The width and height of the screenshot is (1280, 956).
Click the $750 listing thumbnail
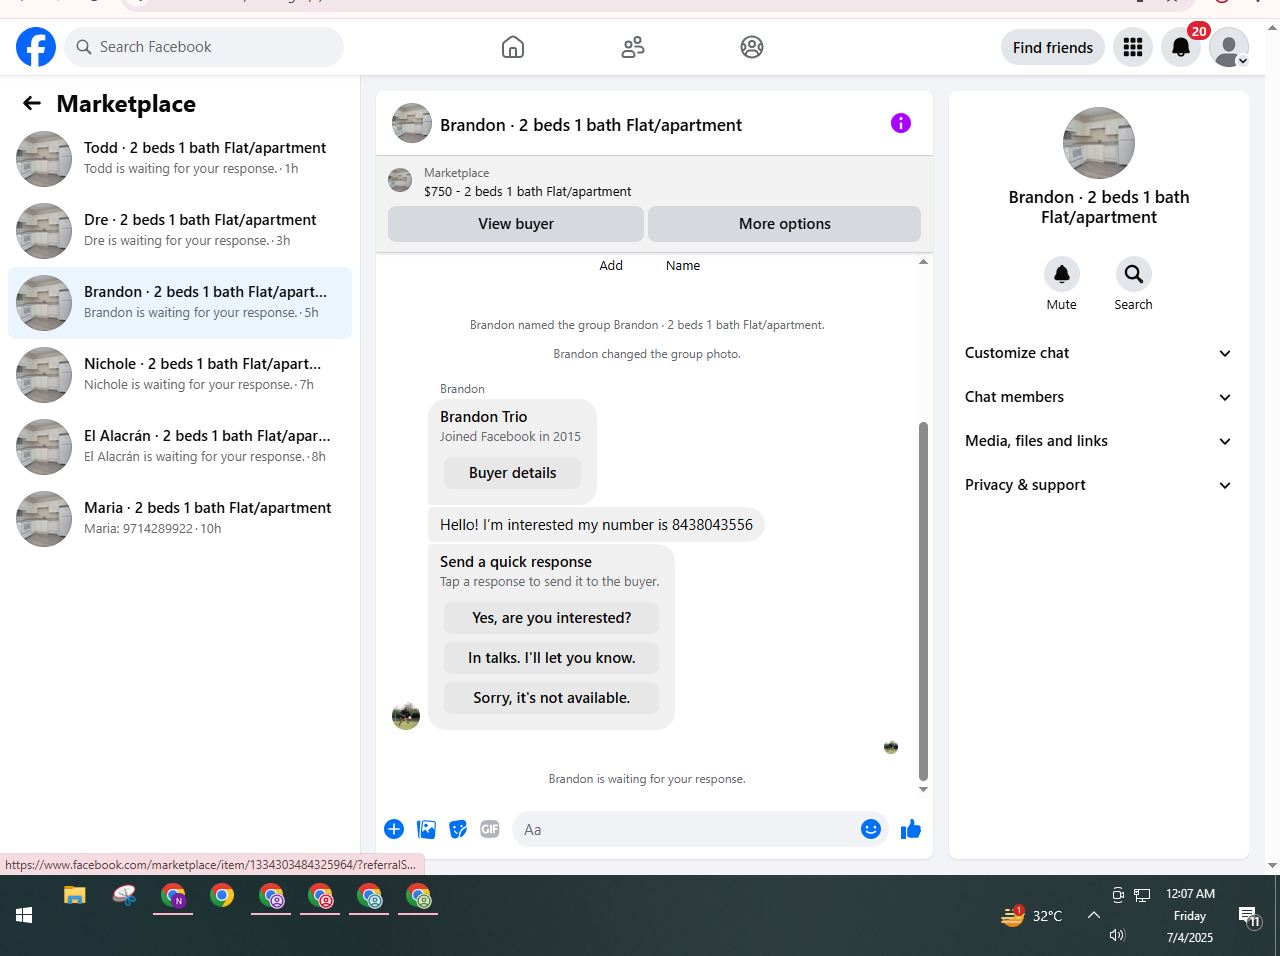point(400,180)
